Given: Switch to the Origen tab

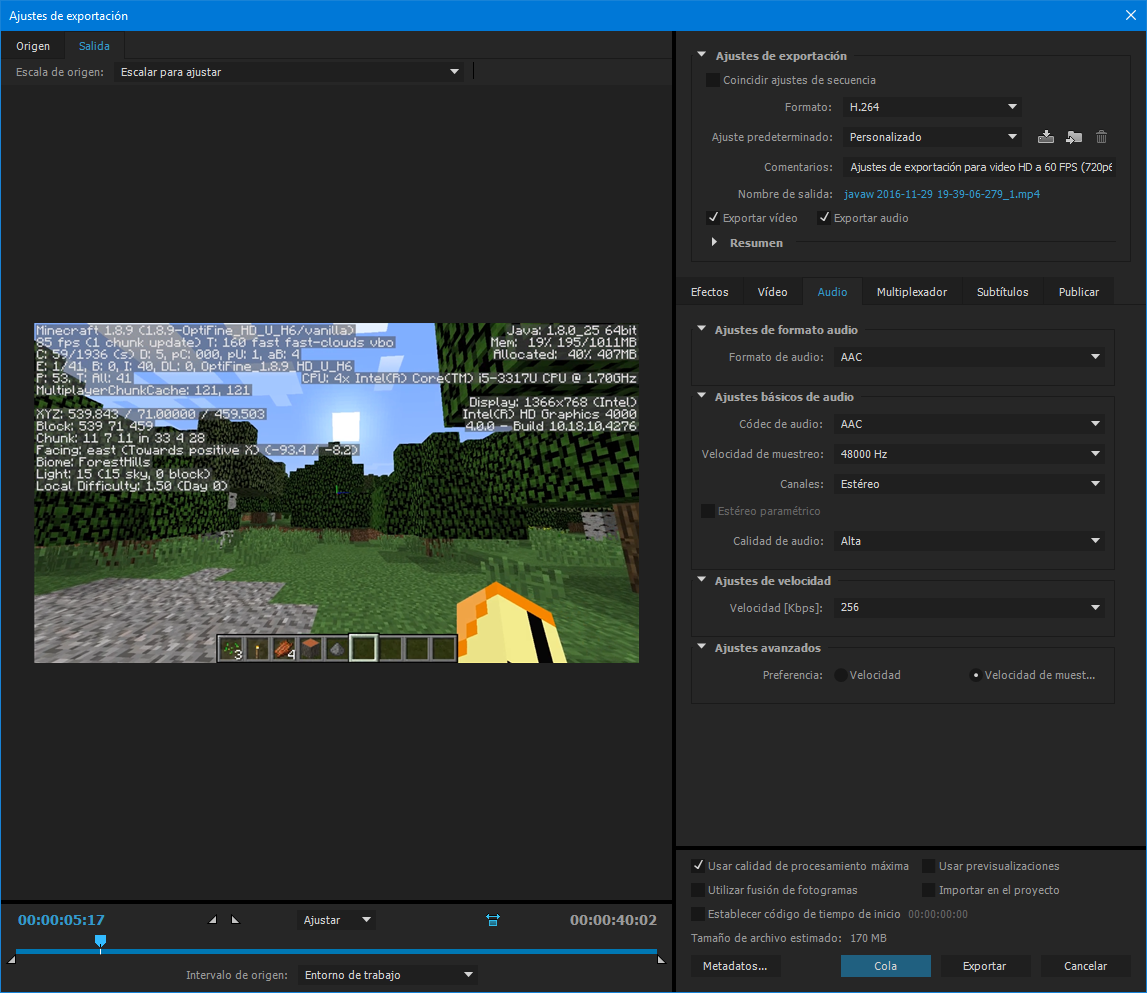Looking at the screenshot, I should click(33, 45).
